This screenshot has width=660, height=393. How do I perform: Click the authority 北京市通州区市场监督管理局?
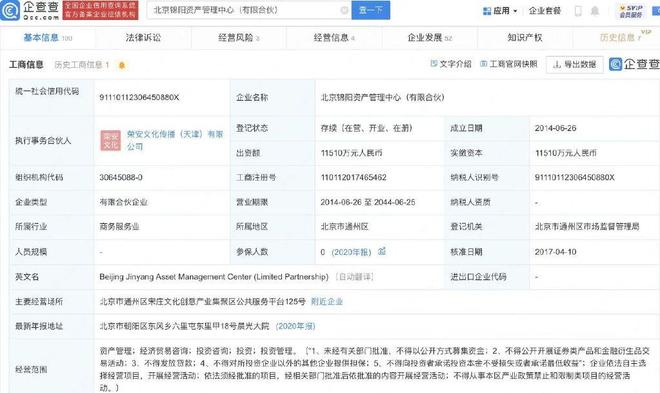(587, 227)
